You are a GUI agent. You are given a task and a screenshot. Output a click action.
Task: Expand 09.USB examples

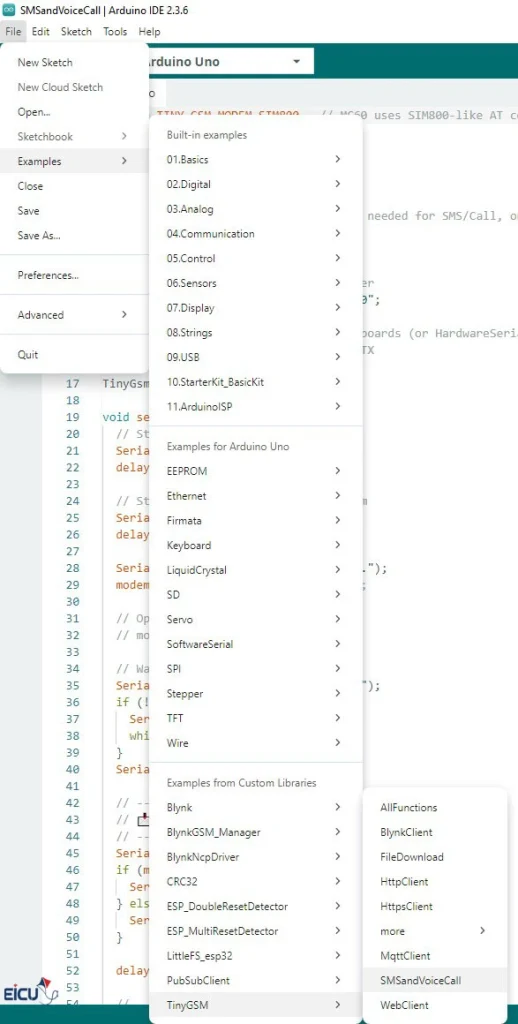255,357
